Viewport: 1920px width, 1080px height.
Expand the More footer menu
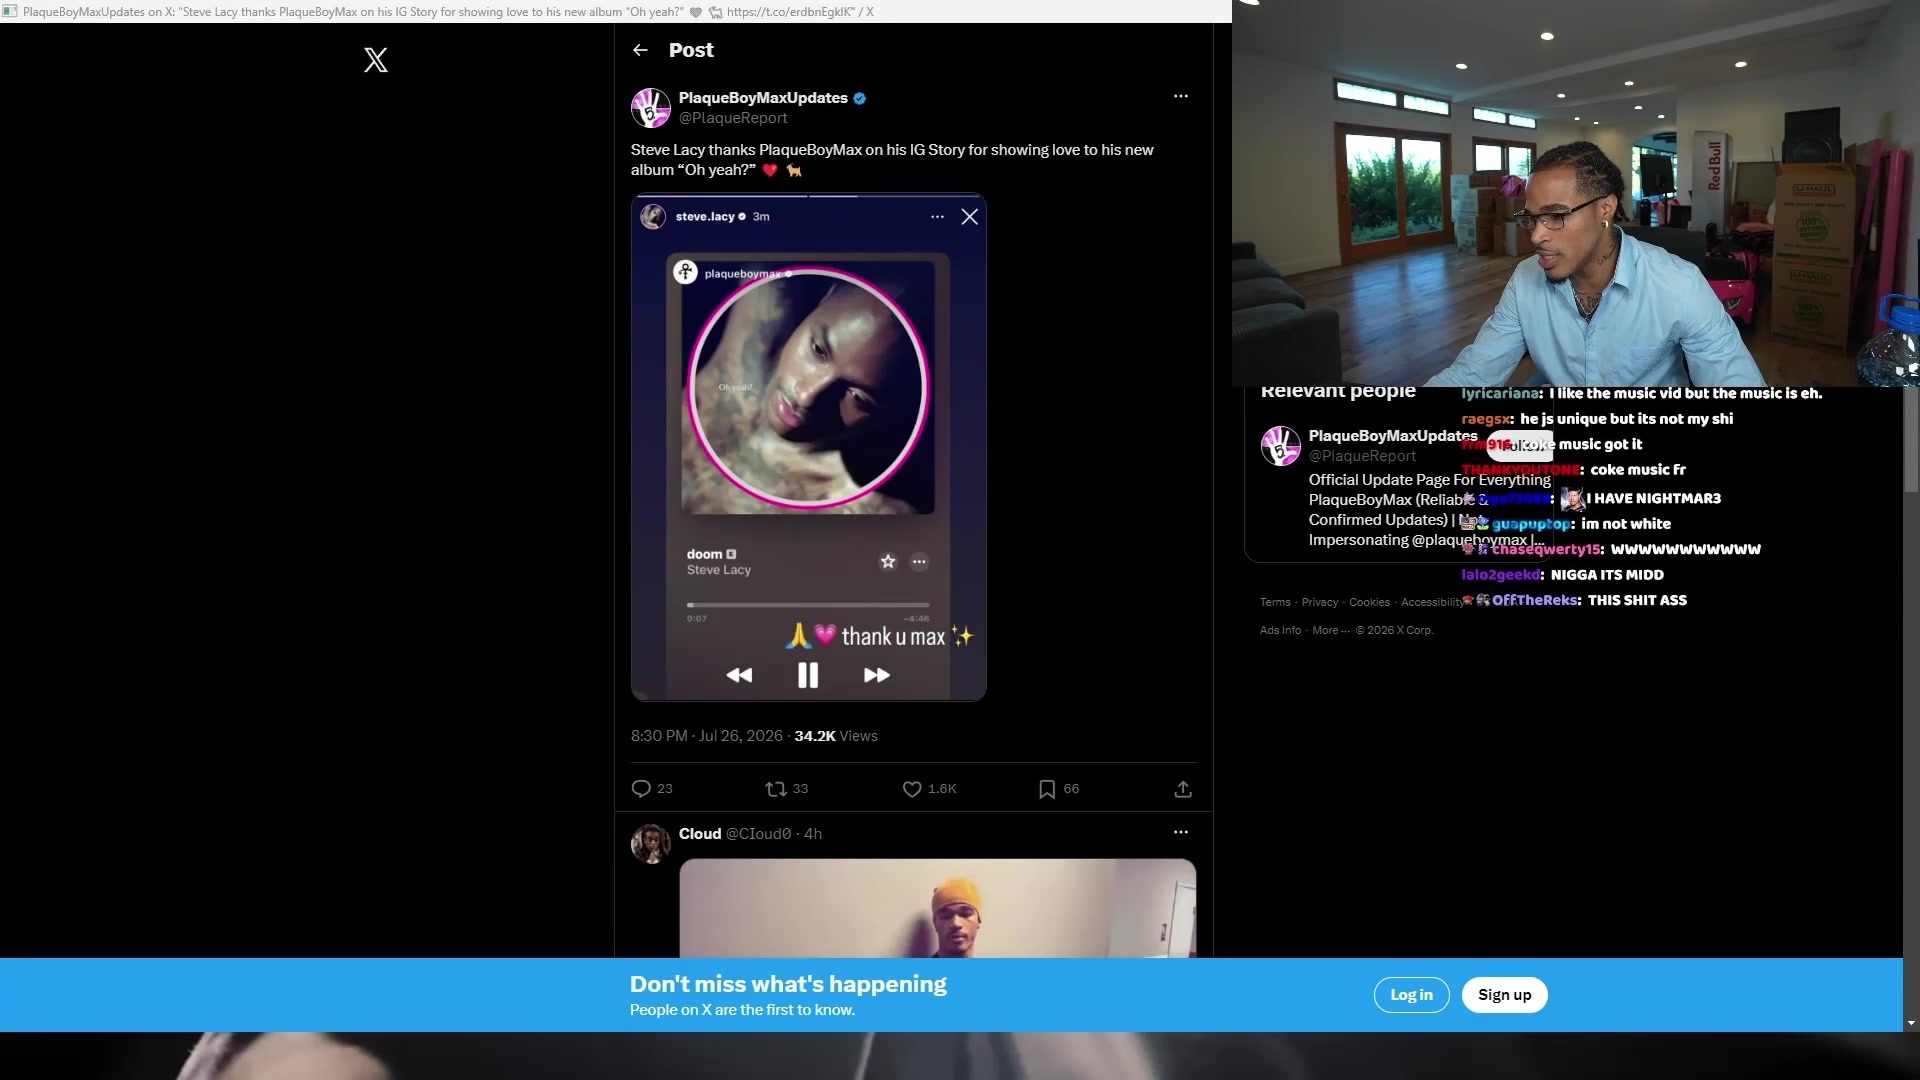pos(1330,630)
